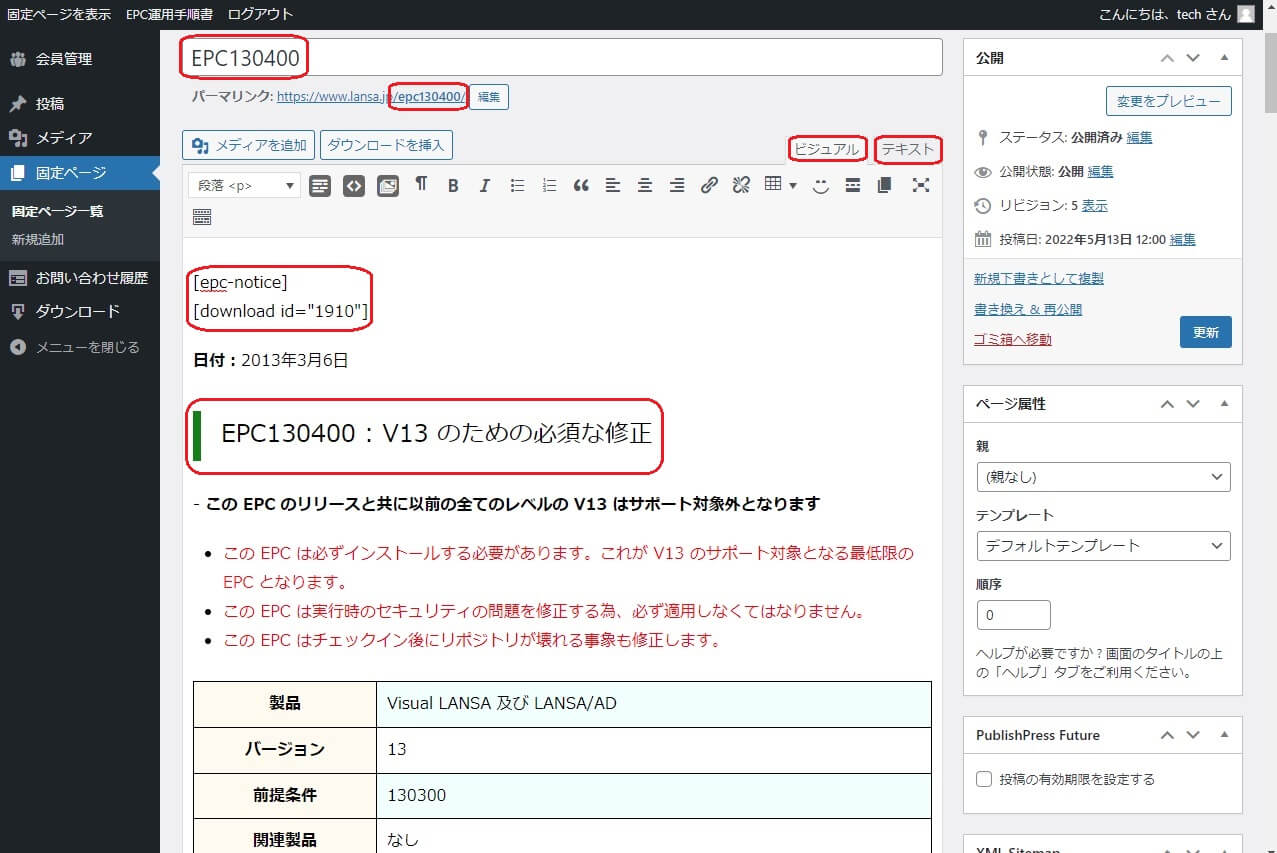Align text right
The width and height of the screenshot is (1277, 853).
click(677, 185)
